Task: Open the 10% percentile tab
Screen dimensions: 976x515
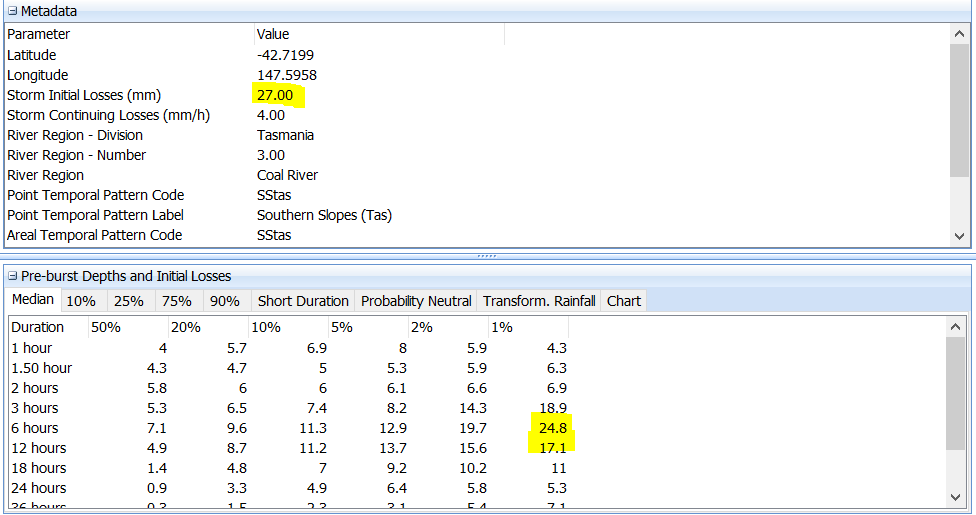Action: [x=81, y=301]
